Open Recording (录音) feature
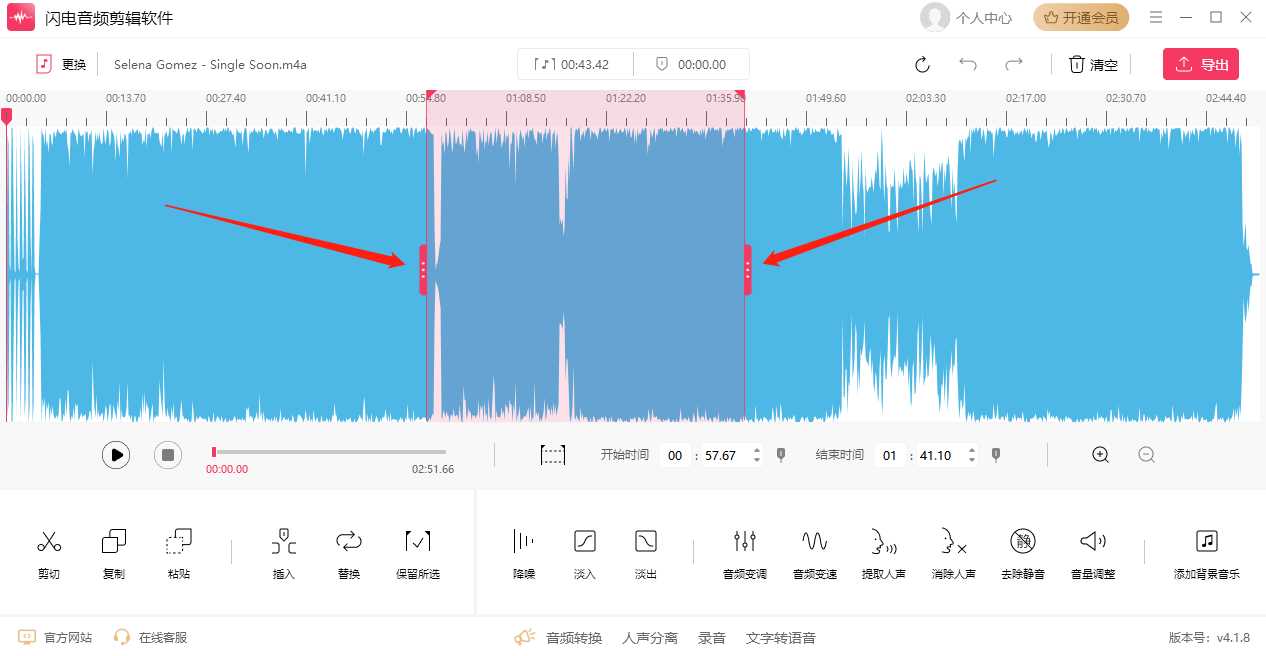Viewport: 1266px width, 656px height. [x=712, y=637]
